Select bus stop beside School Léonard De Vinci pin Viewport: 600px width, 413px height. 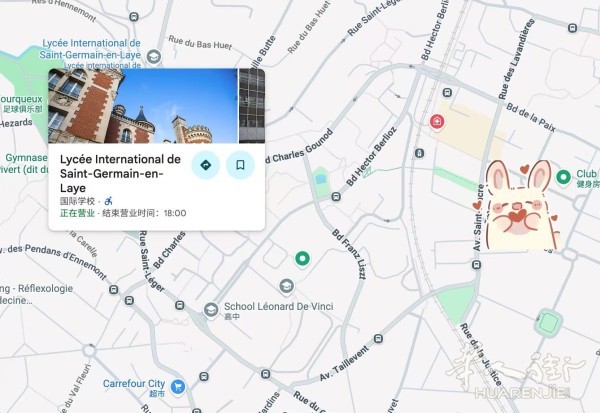tap(179, 305)
